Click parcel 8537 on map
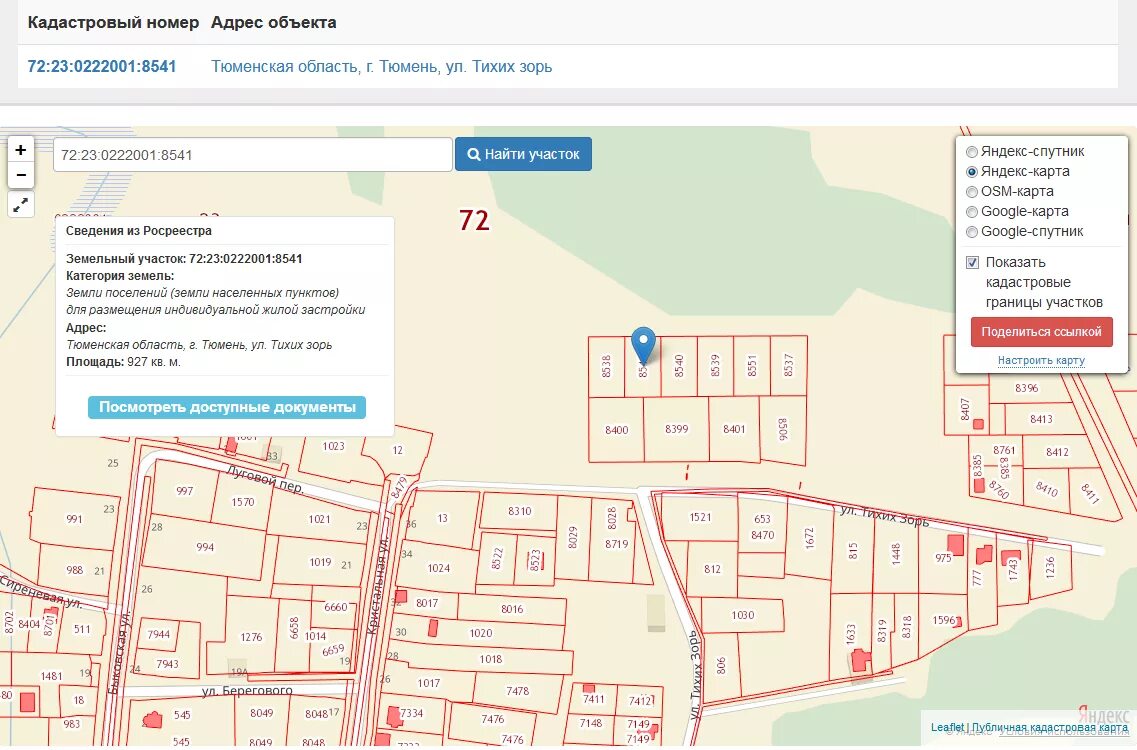 tap(788, 365)
